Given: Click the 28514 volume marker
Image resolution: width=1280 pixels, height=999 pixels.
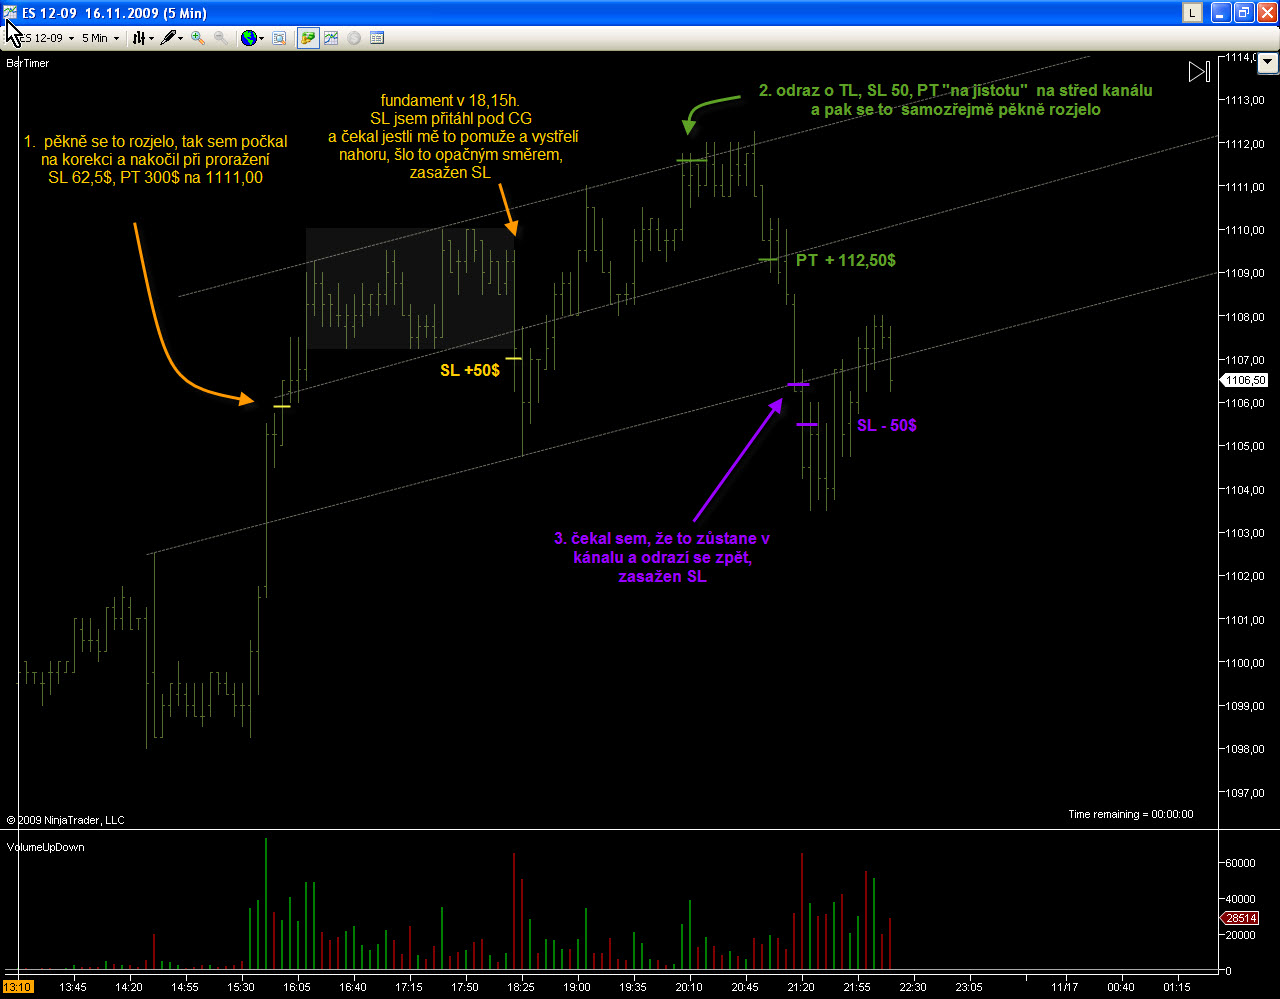Looking at the screenshot, I should [x=1240, y=918].
